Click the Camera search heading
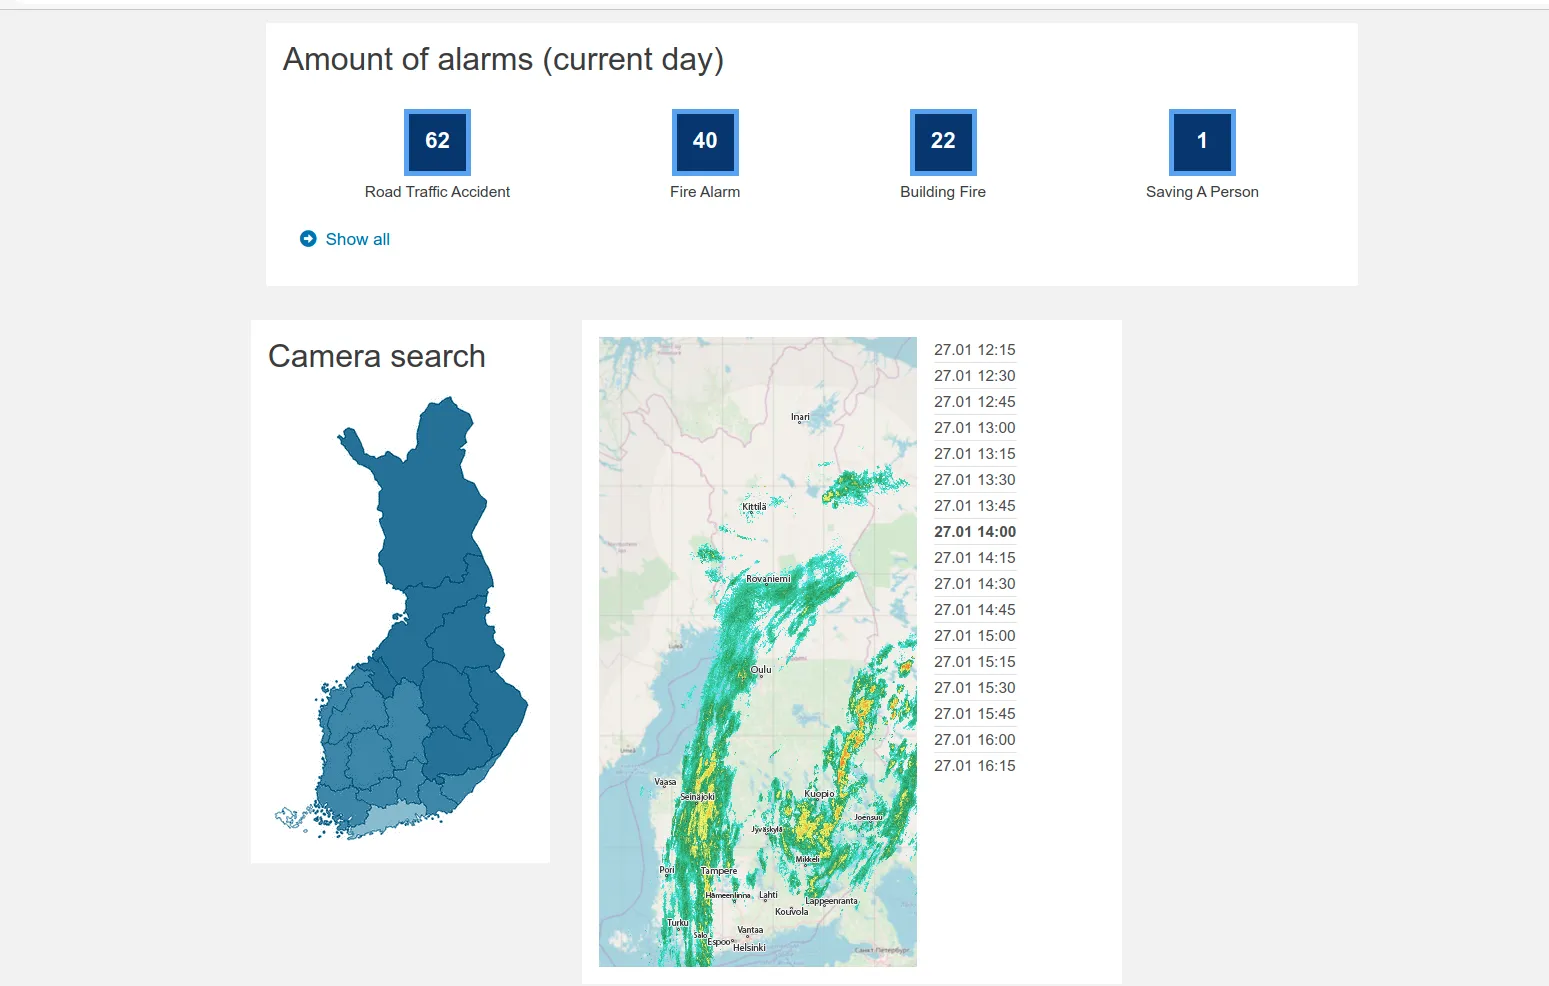This screenshot has height=986, width=1549. 377,356
